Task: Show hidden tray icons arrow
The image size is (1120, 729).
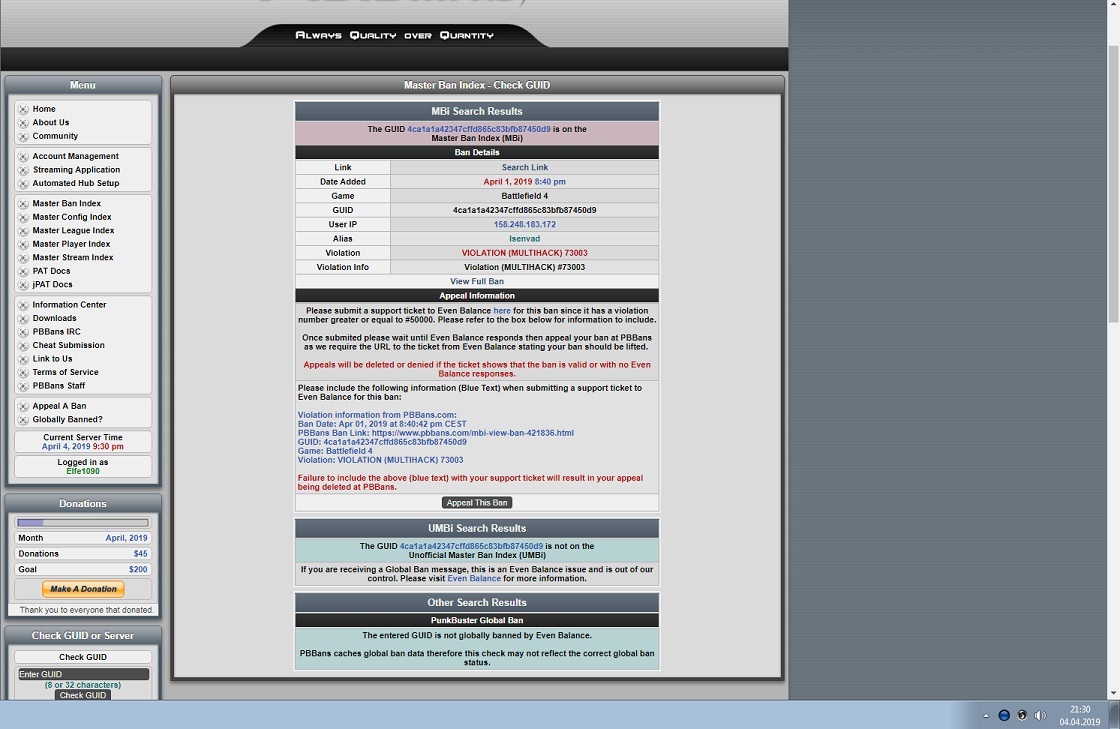Action: [986, 715]
